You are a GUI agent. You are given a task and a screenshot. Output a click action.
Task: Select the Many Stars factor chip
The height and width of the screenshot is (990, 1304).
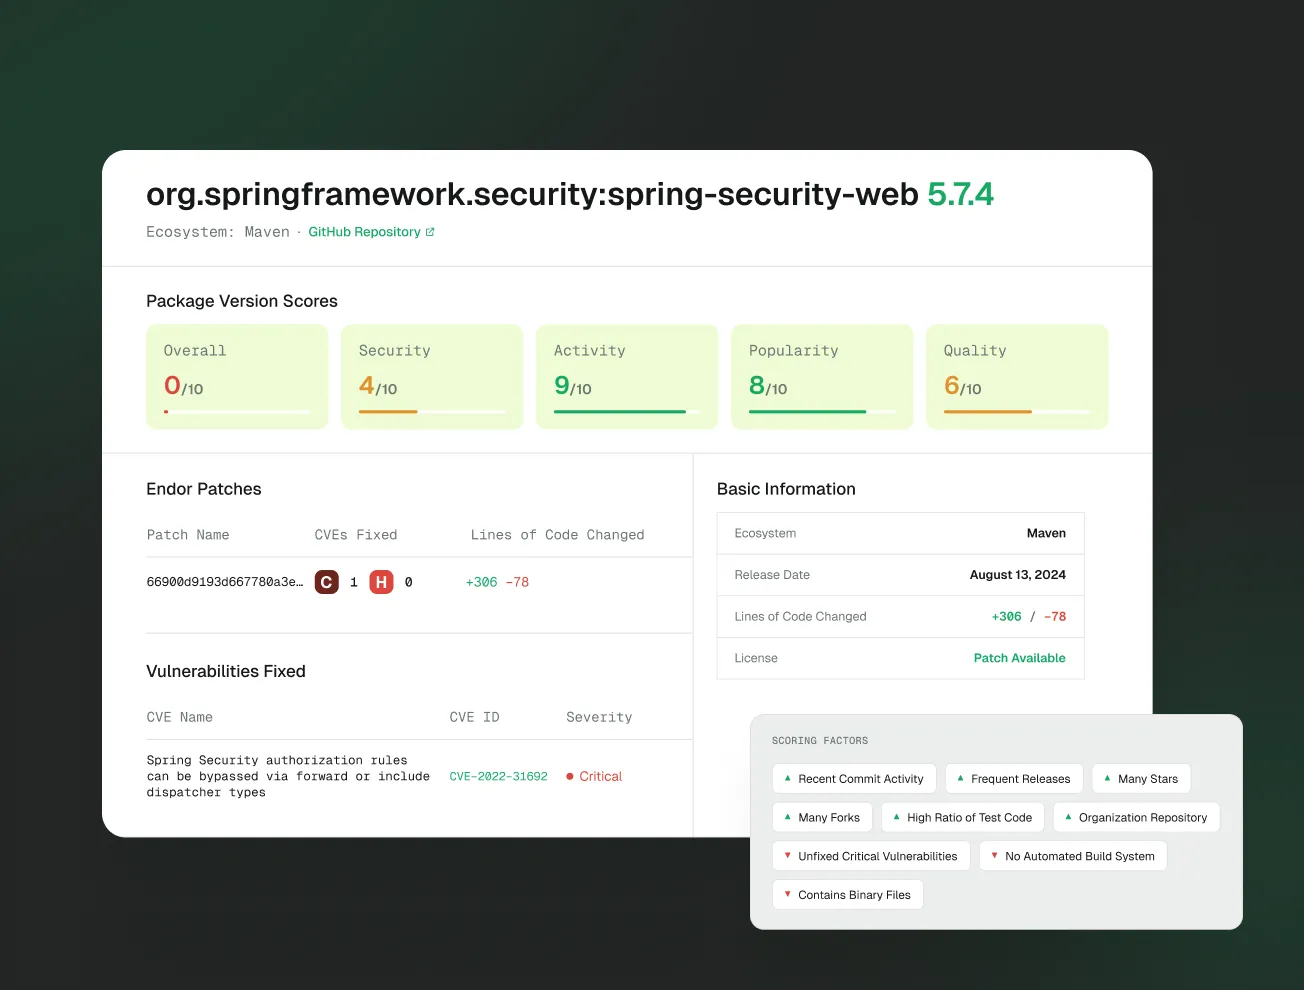(x=1141, y=779)
